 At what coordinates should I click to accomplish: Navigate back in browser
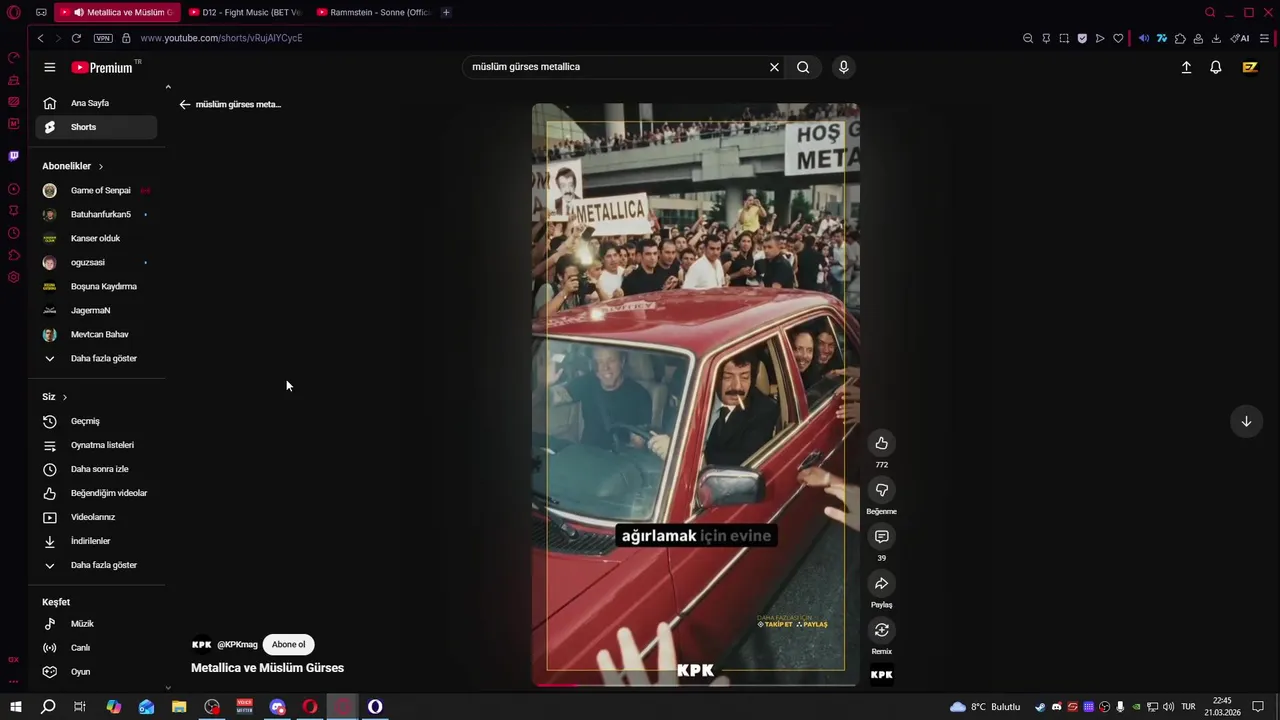40,38
